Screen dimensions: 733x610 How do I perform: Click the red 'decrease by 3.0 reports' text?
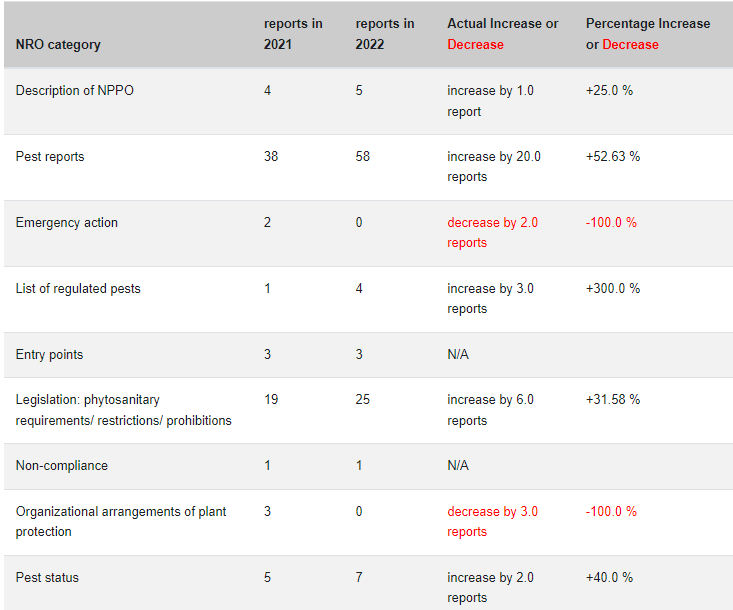click(492, 521)
